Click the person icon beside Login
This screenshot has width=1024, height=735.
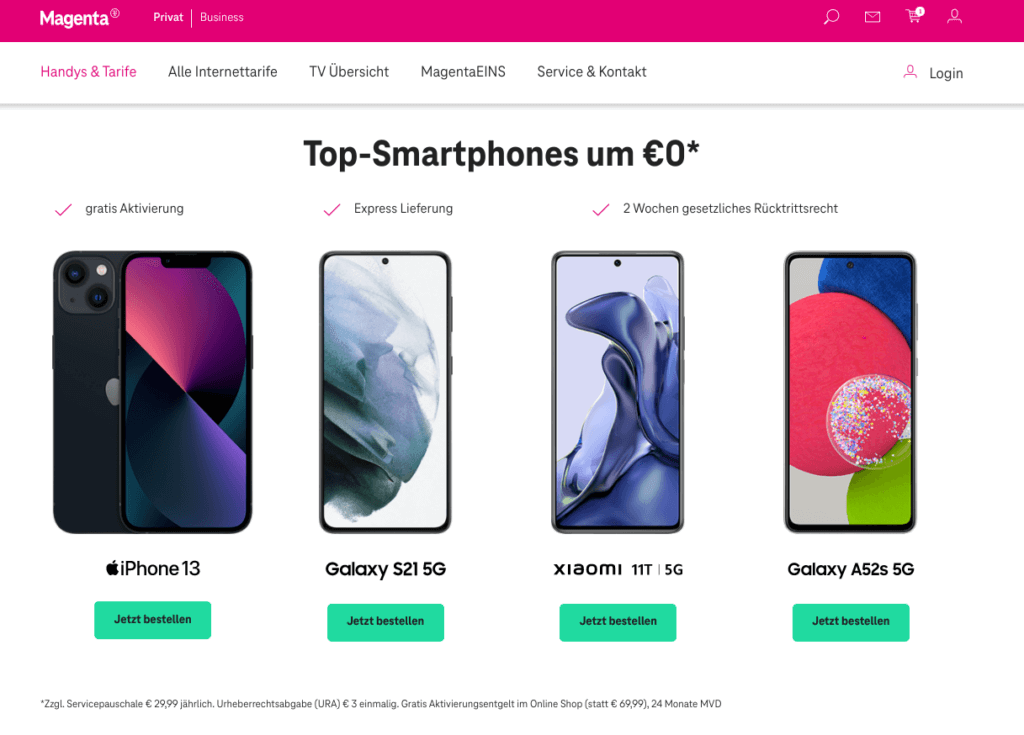click(x=910, y=72)
